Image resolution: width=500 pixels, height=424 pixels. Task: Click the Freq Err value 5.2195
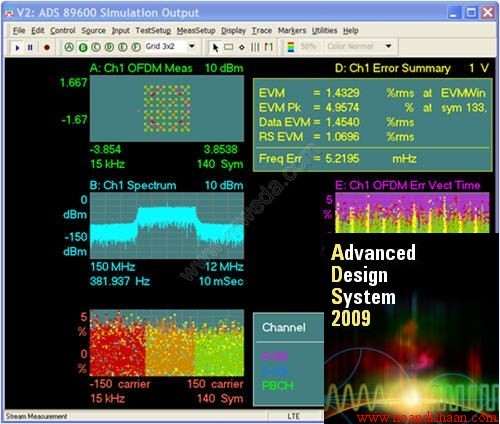343,158
